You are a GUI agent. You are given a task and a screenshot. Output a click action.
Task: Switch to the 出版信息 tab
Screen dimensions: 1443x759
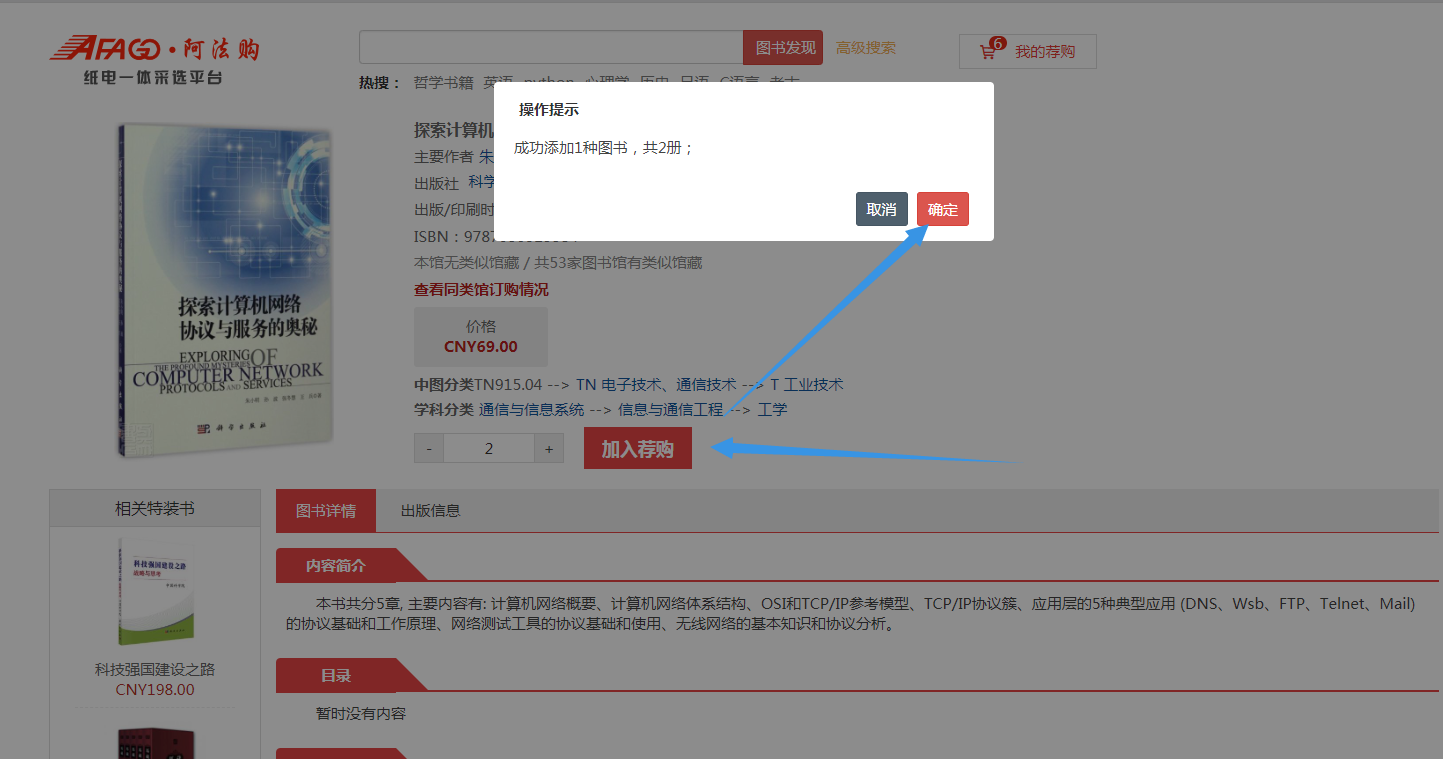pyautogui.click(x=430, y=511)
